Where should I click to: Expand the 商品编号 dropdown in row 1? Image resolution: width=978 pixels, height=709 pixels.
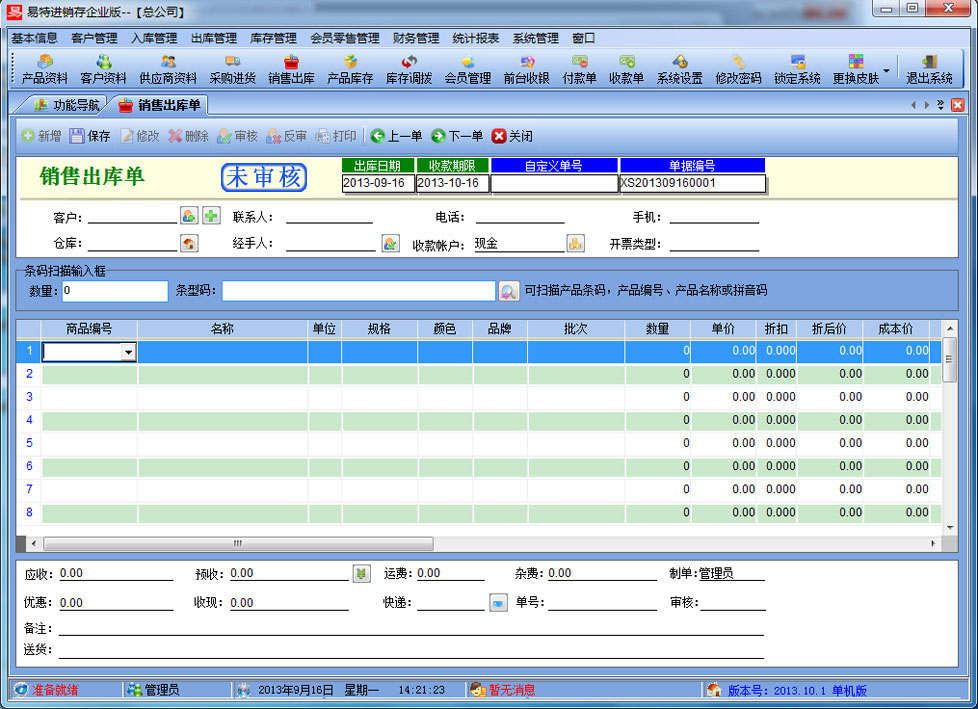(127, 352)
